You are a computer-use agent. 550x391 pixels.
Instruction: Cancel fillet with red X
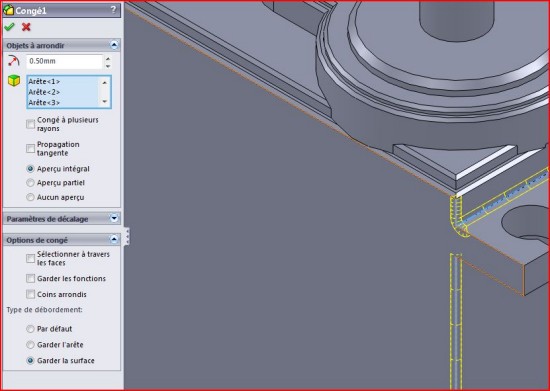[26, 27]
